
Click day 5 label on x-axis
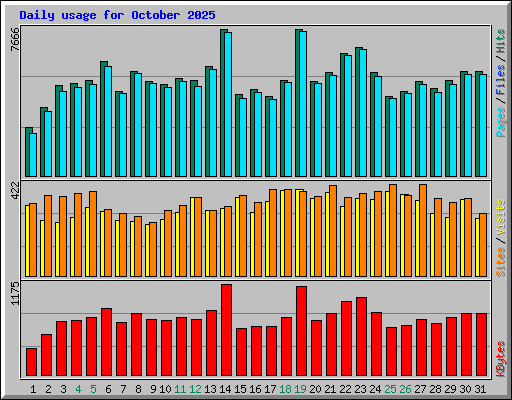93,389
